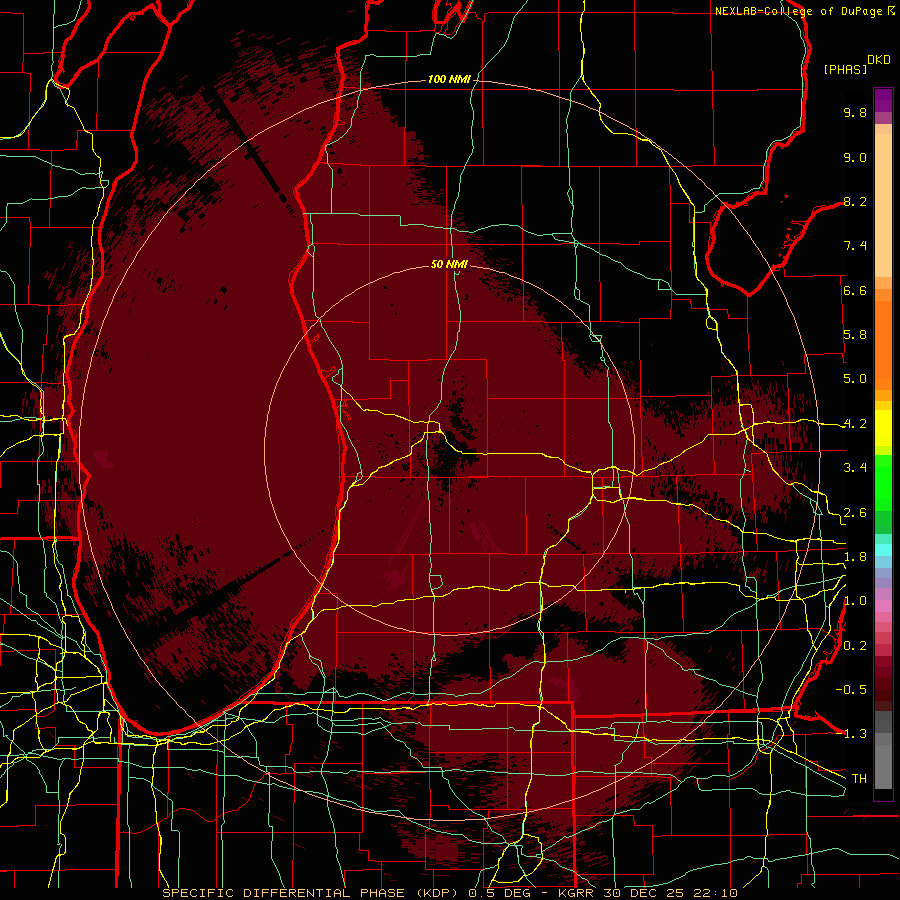
Task: Click the yellow segment of the color bar
Action: click(883, 428)
